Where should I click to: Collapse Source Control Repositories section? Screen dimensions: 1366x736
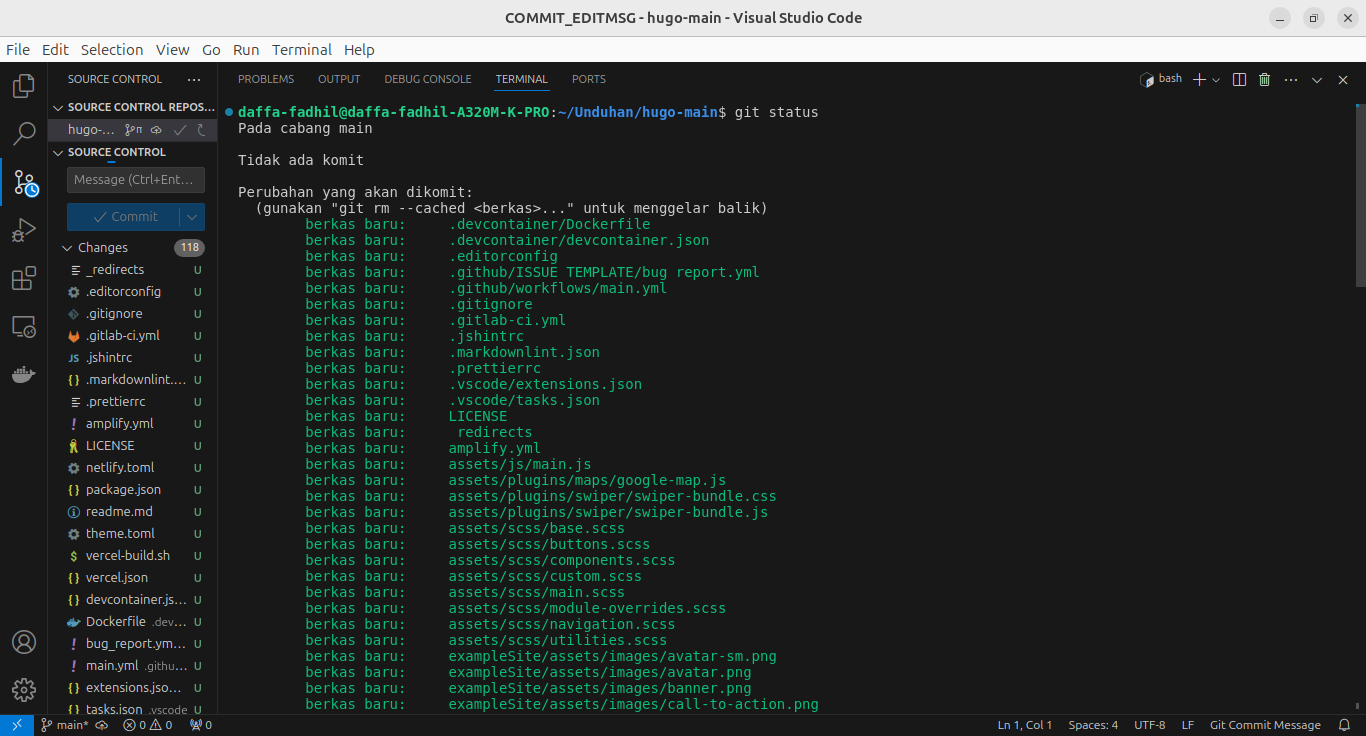133,107
